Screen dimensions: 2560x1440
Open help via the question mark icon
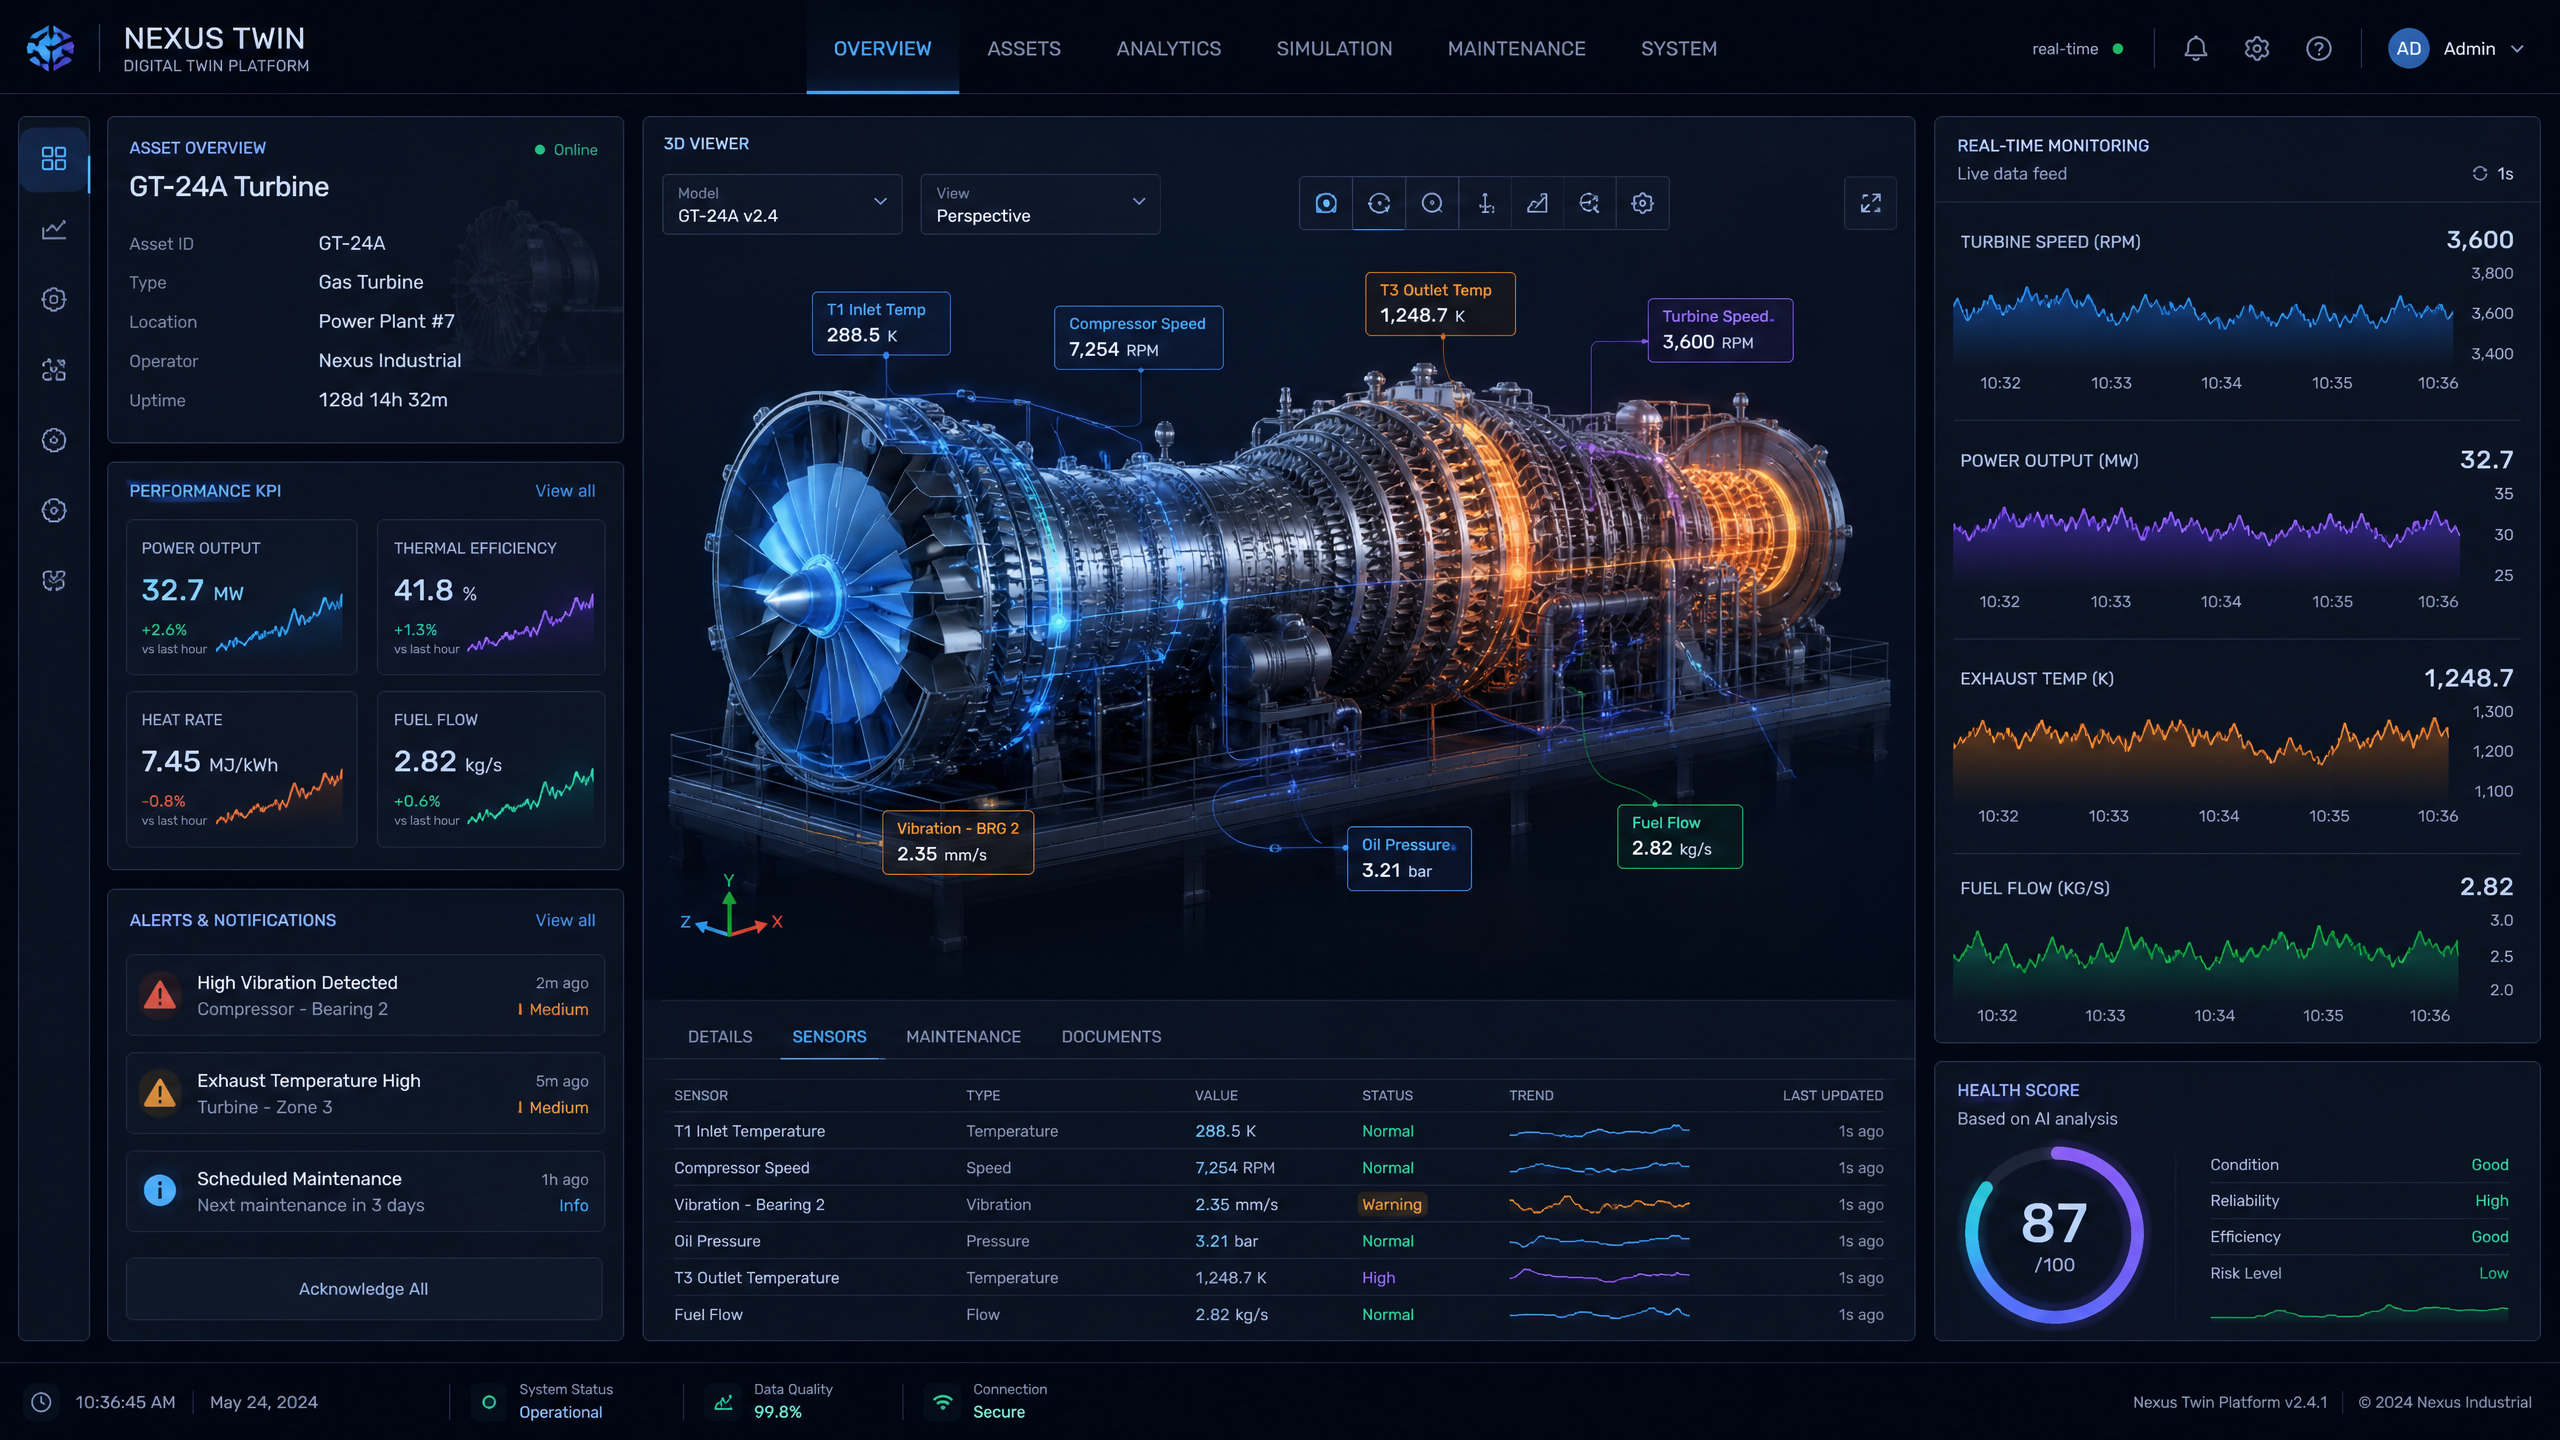click(2318, 48)
